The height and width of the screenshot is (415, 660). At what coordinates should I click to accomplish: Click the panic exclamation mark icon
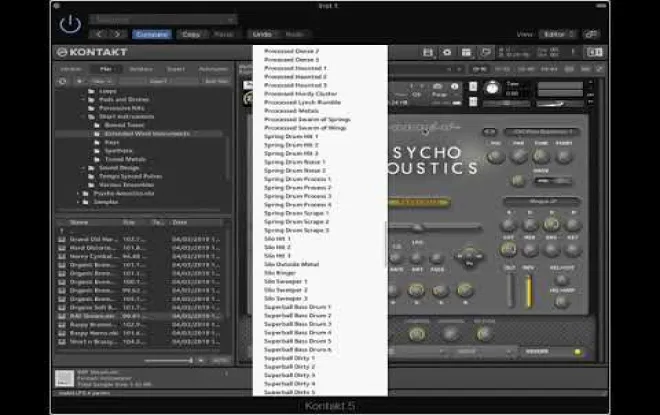coord(572,52)
